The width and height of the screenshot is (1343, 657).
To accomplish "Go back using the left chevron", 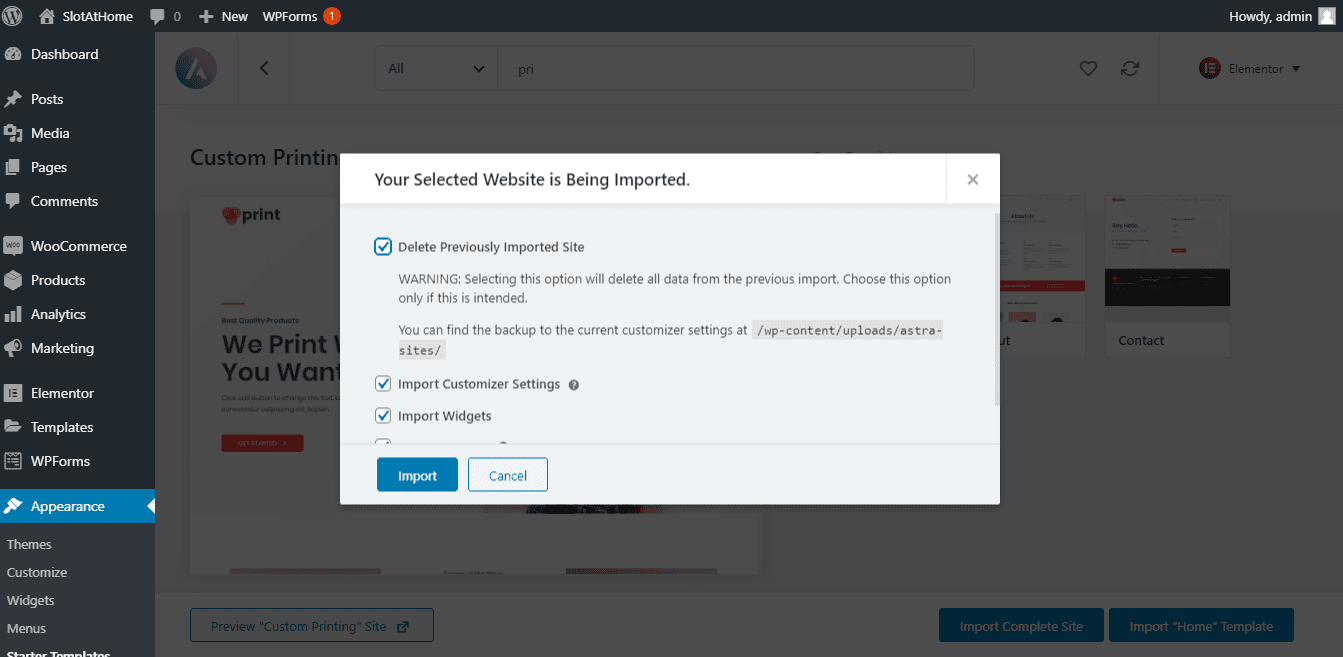I will pyautogui.click(x=264, y=69).
